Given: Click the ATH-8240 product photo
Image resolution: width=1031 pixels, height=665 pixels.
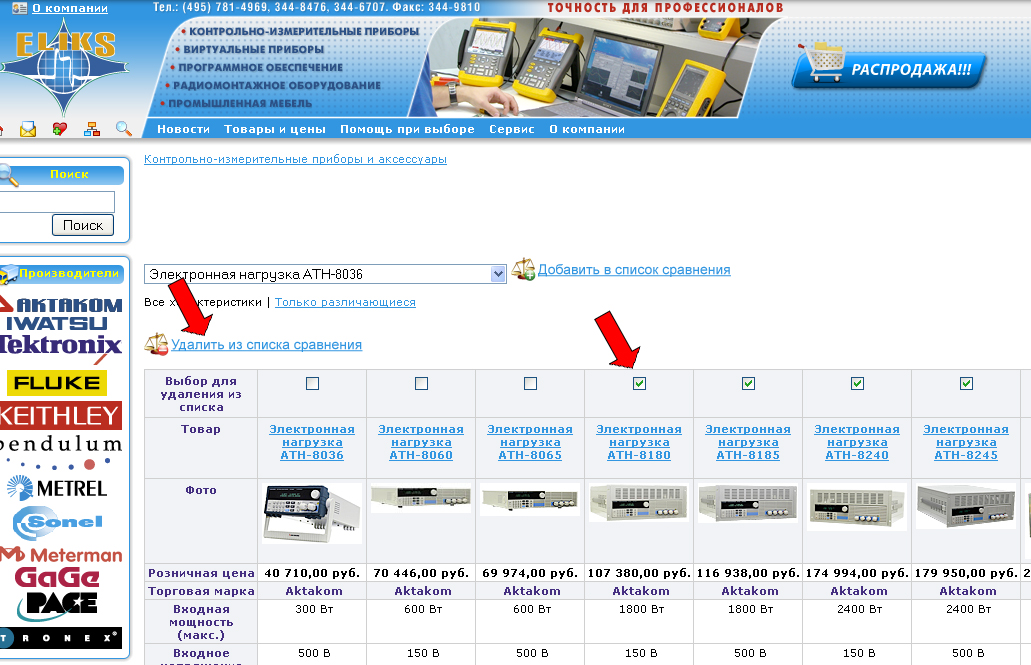Looking at the screenshot, I should click(857, 507).
